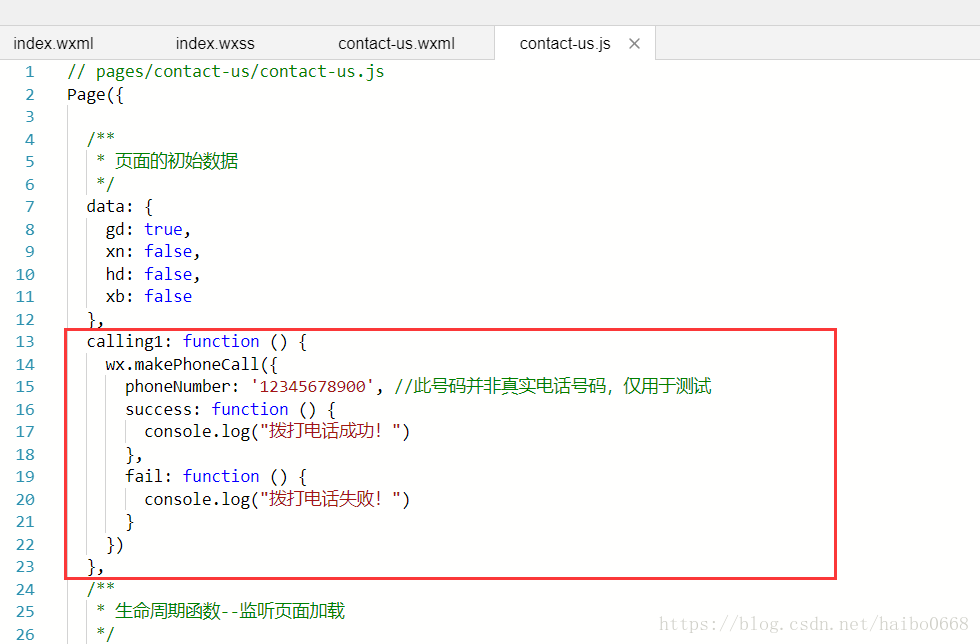Click line number 26 in gutter
The width and height of the screenshot is (980, 644).
tap(25, 634)
